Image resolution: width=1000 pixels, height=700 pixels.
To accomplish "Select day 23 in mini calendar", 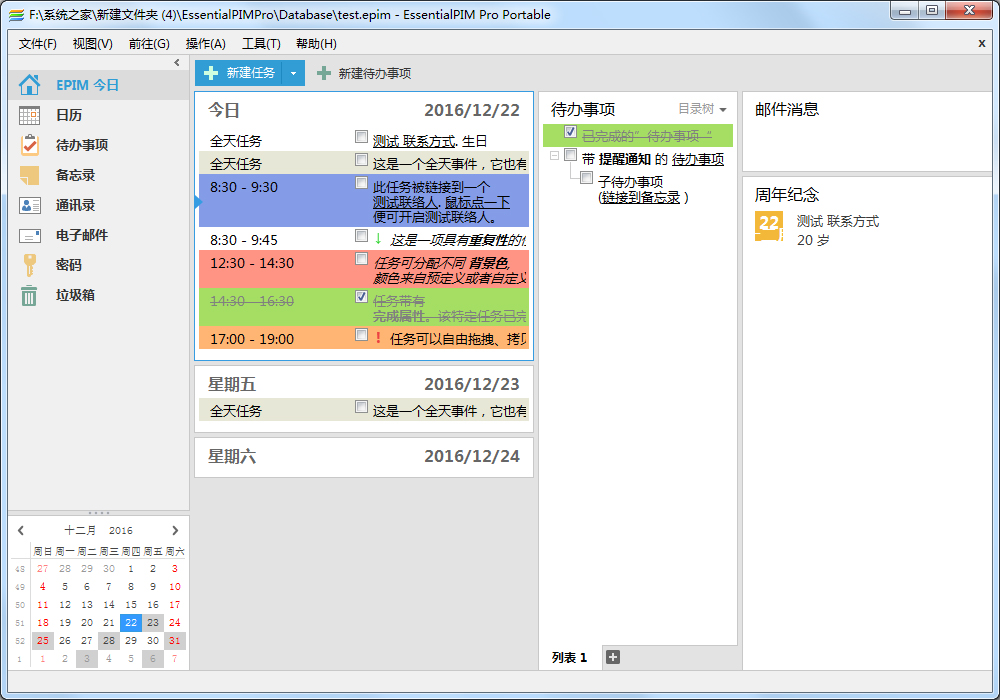I will click(153, 622).
